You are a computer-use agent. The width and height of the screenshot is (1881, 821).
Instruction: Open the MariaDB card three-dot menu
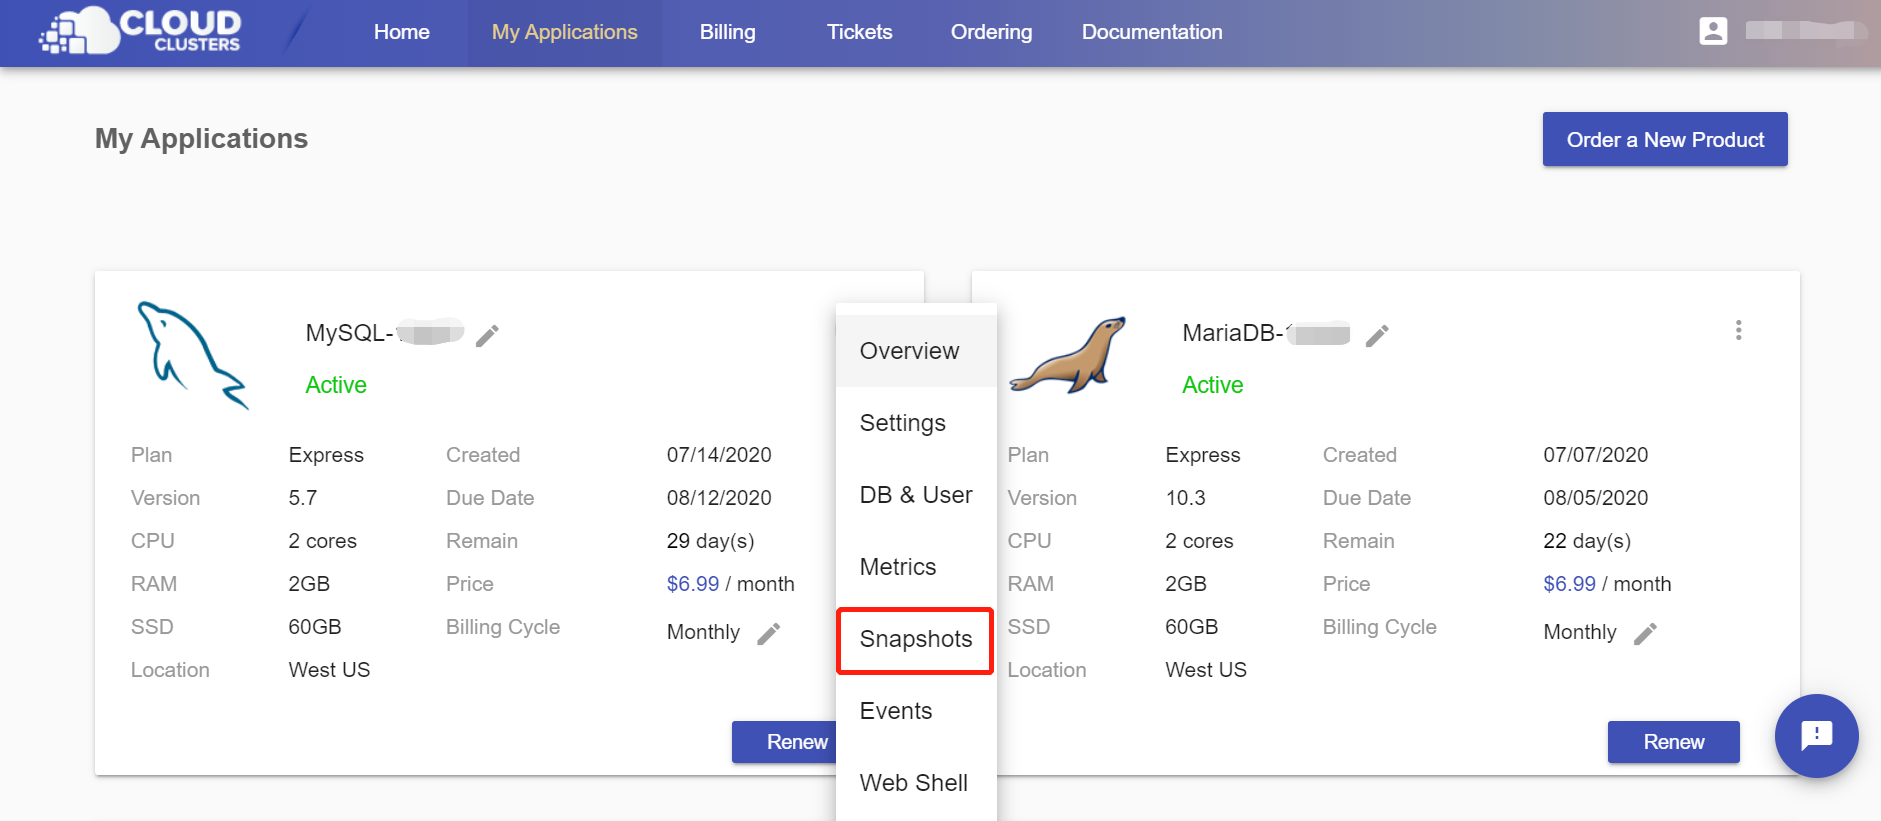(x=1738, y=330)
